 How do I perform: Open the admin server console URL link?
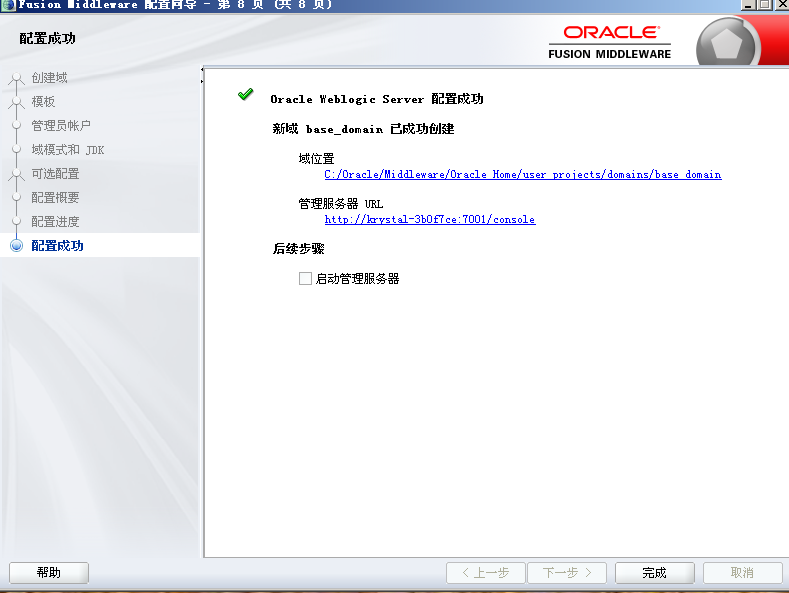(430, 219)
